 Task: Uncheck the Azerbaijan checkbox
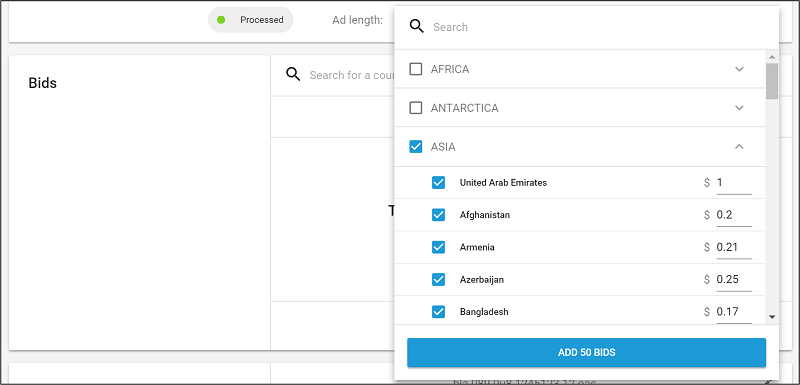(438, 279)
